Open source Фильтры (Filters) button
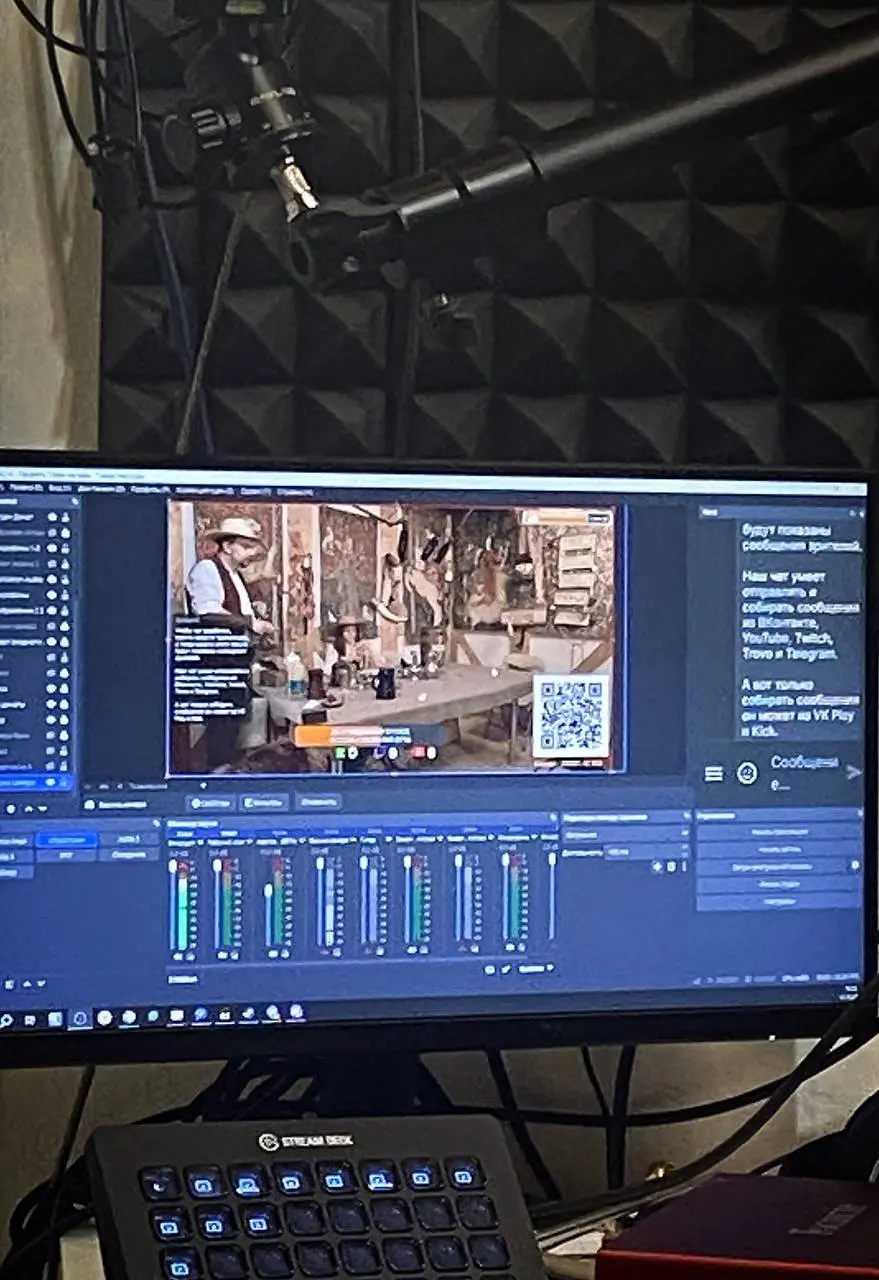 point(264,802)
